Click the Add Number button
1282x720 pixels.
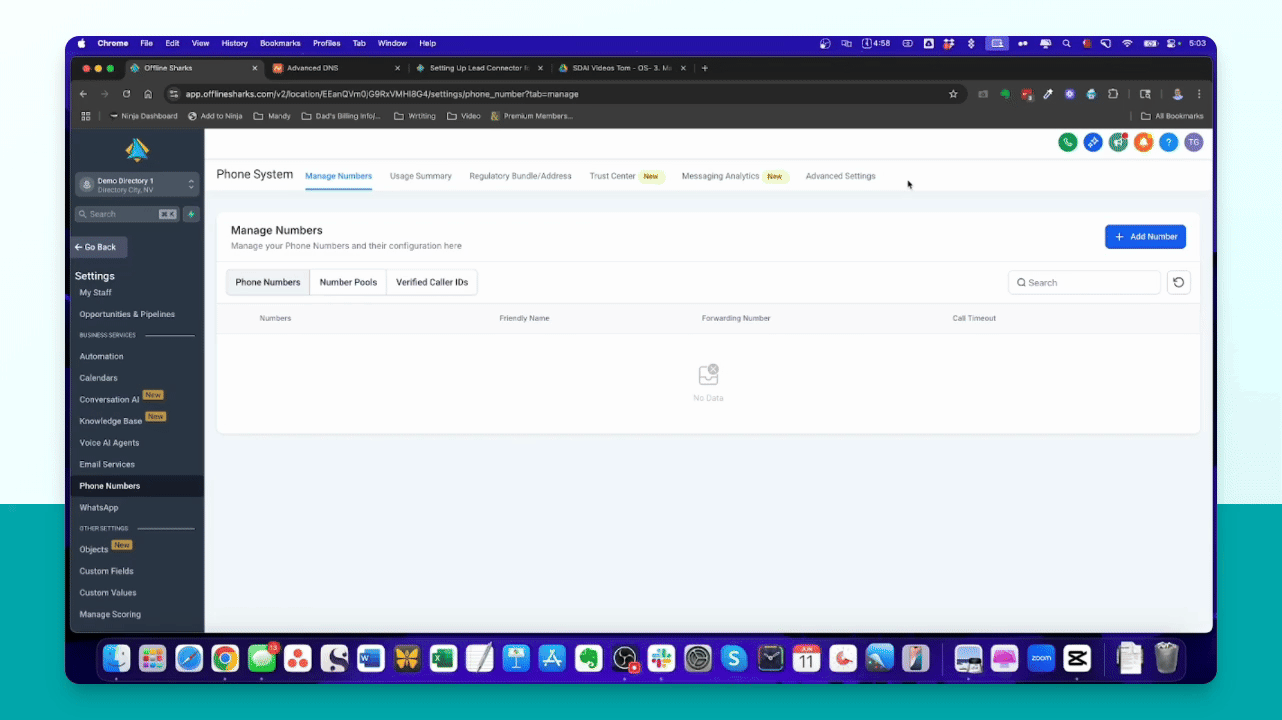tap(1145, 237)
